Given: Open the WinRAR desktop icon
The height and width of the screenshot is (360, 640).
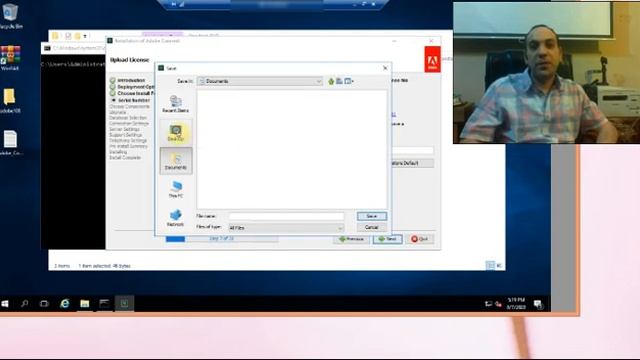Looking at the screenshot, I should coord(10,58).
